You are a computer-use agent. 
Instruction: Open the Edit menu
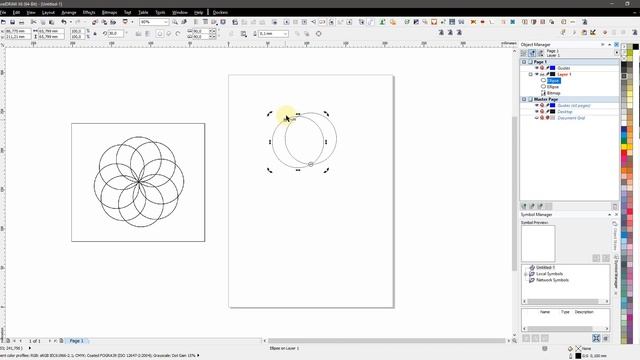click(x=16, y=13)
